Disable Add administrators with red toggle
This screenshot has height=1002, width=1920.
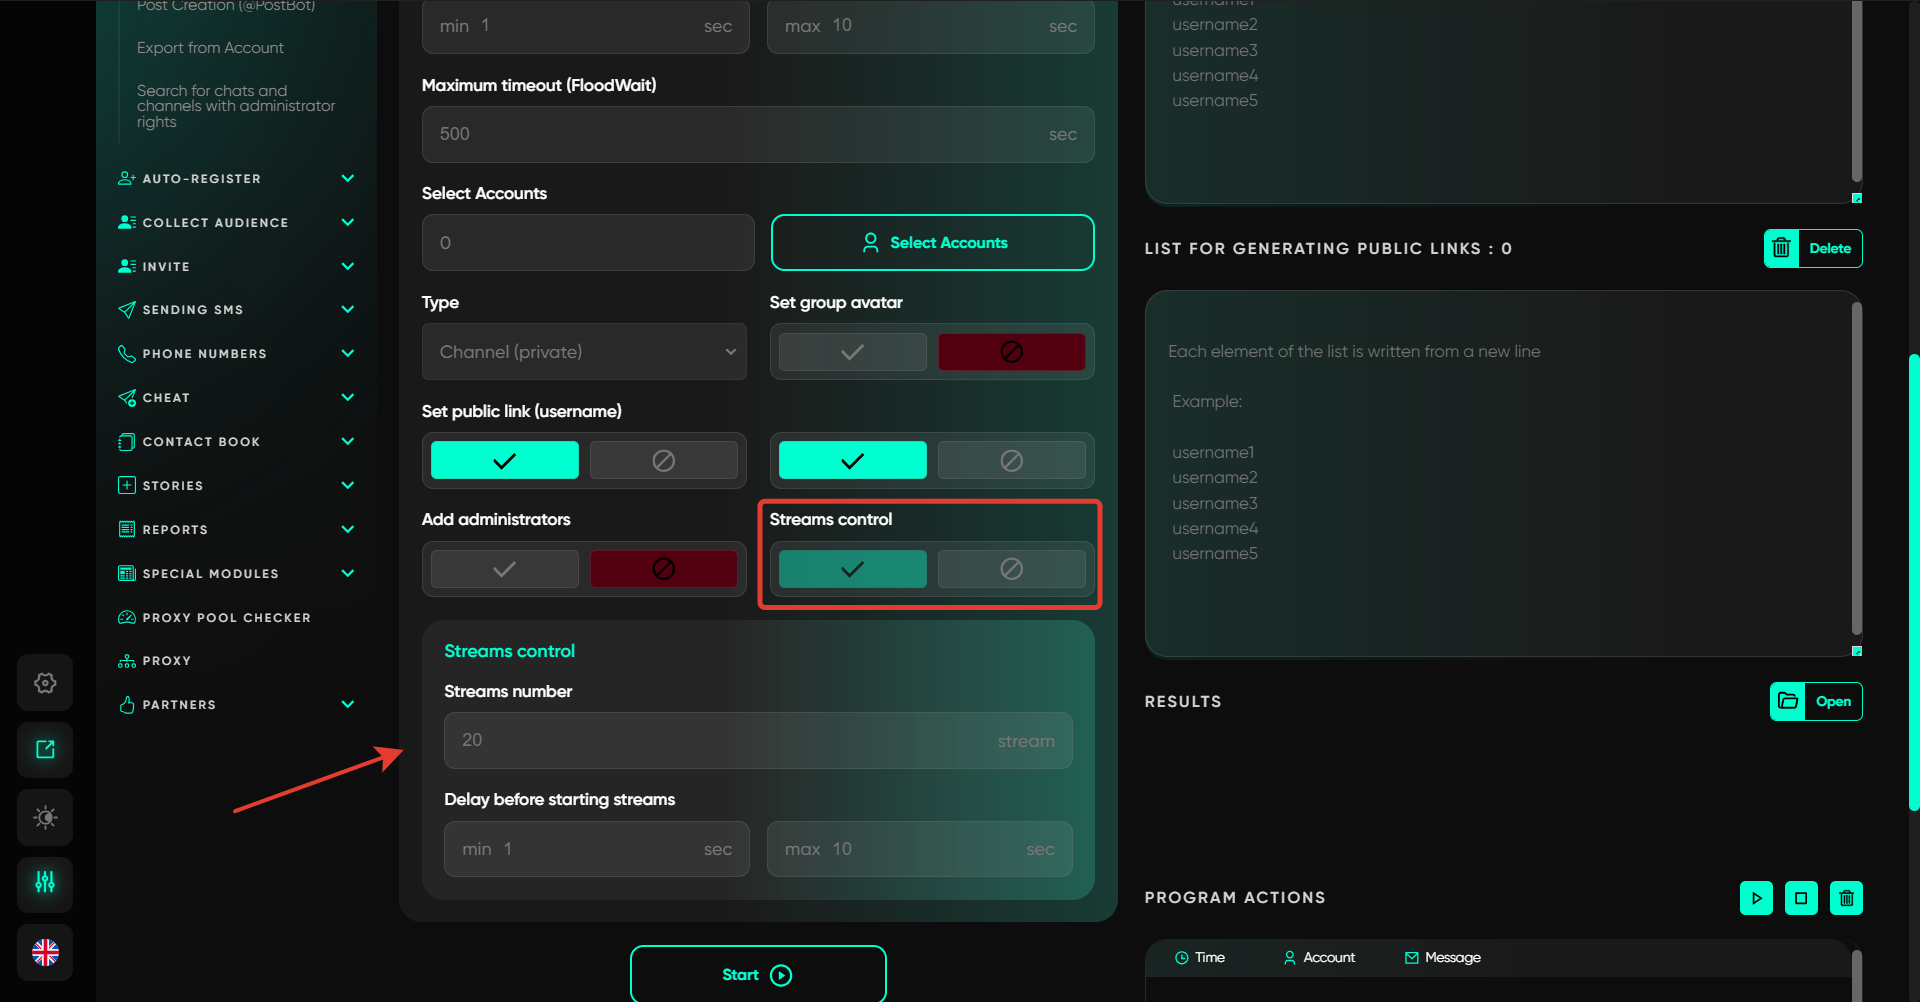point(663,569)
